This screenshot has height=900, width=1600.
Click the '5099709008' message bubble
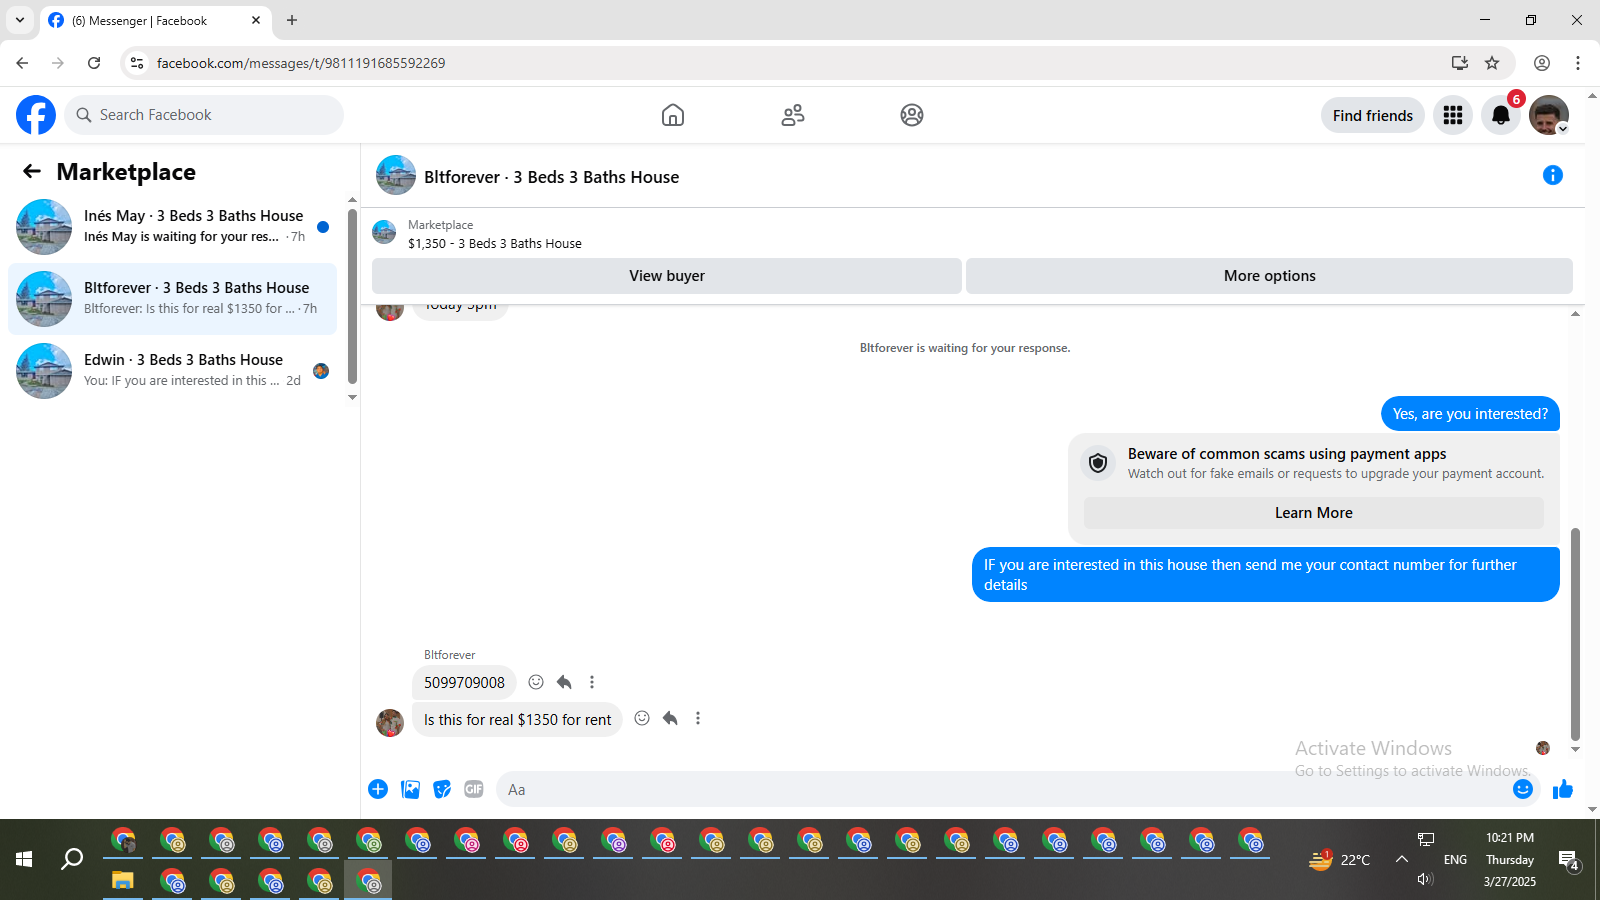pos(464,683)
